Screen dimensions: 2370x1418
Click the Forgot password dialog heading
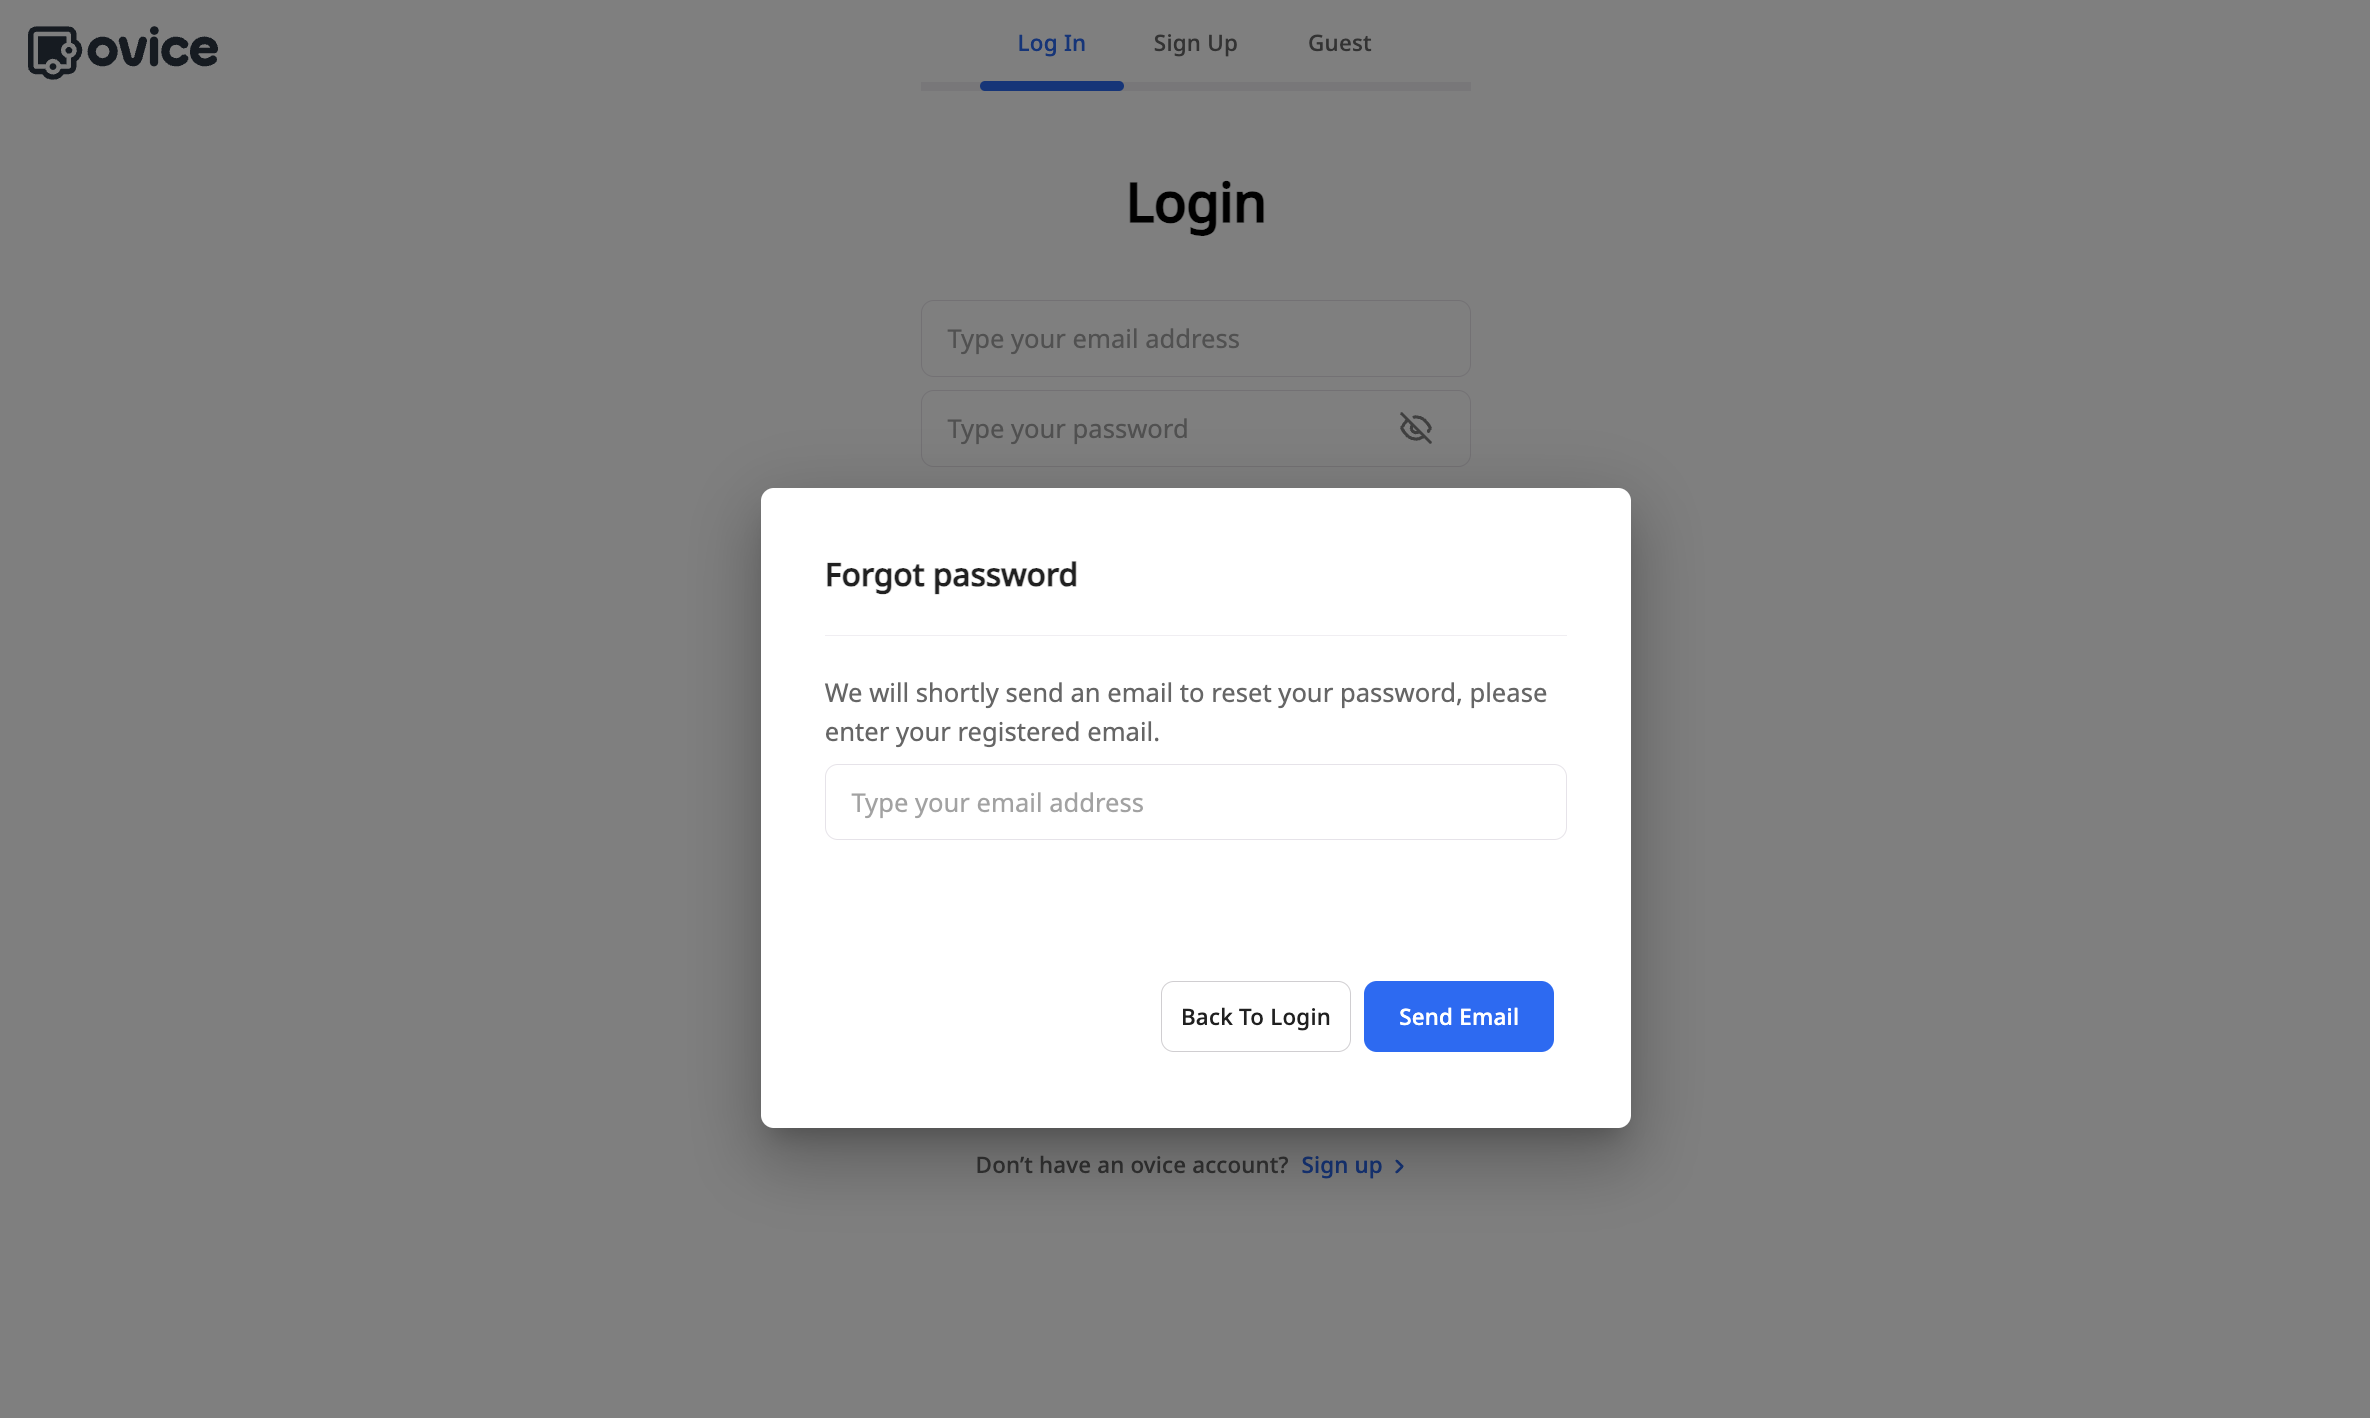coord(950,575)
